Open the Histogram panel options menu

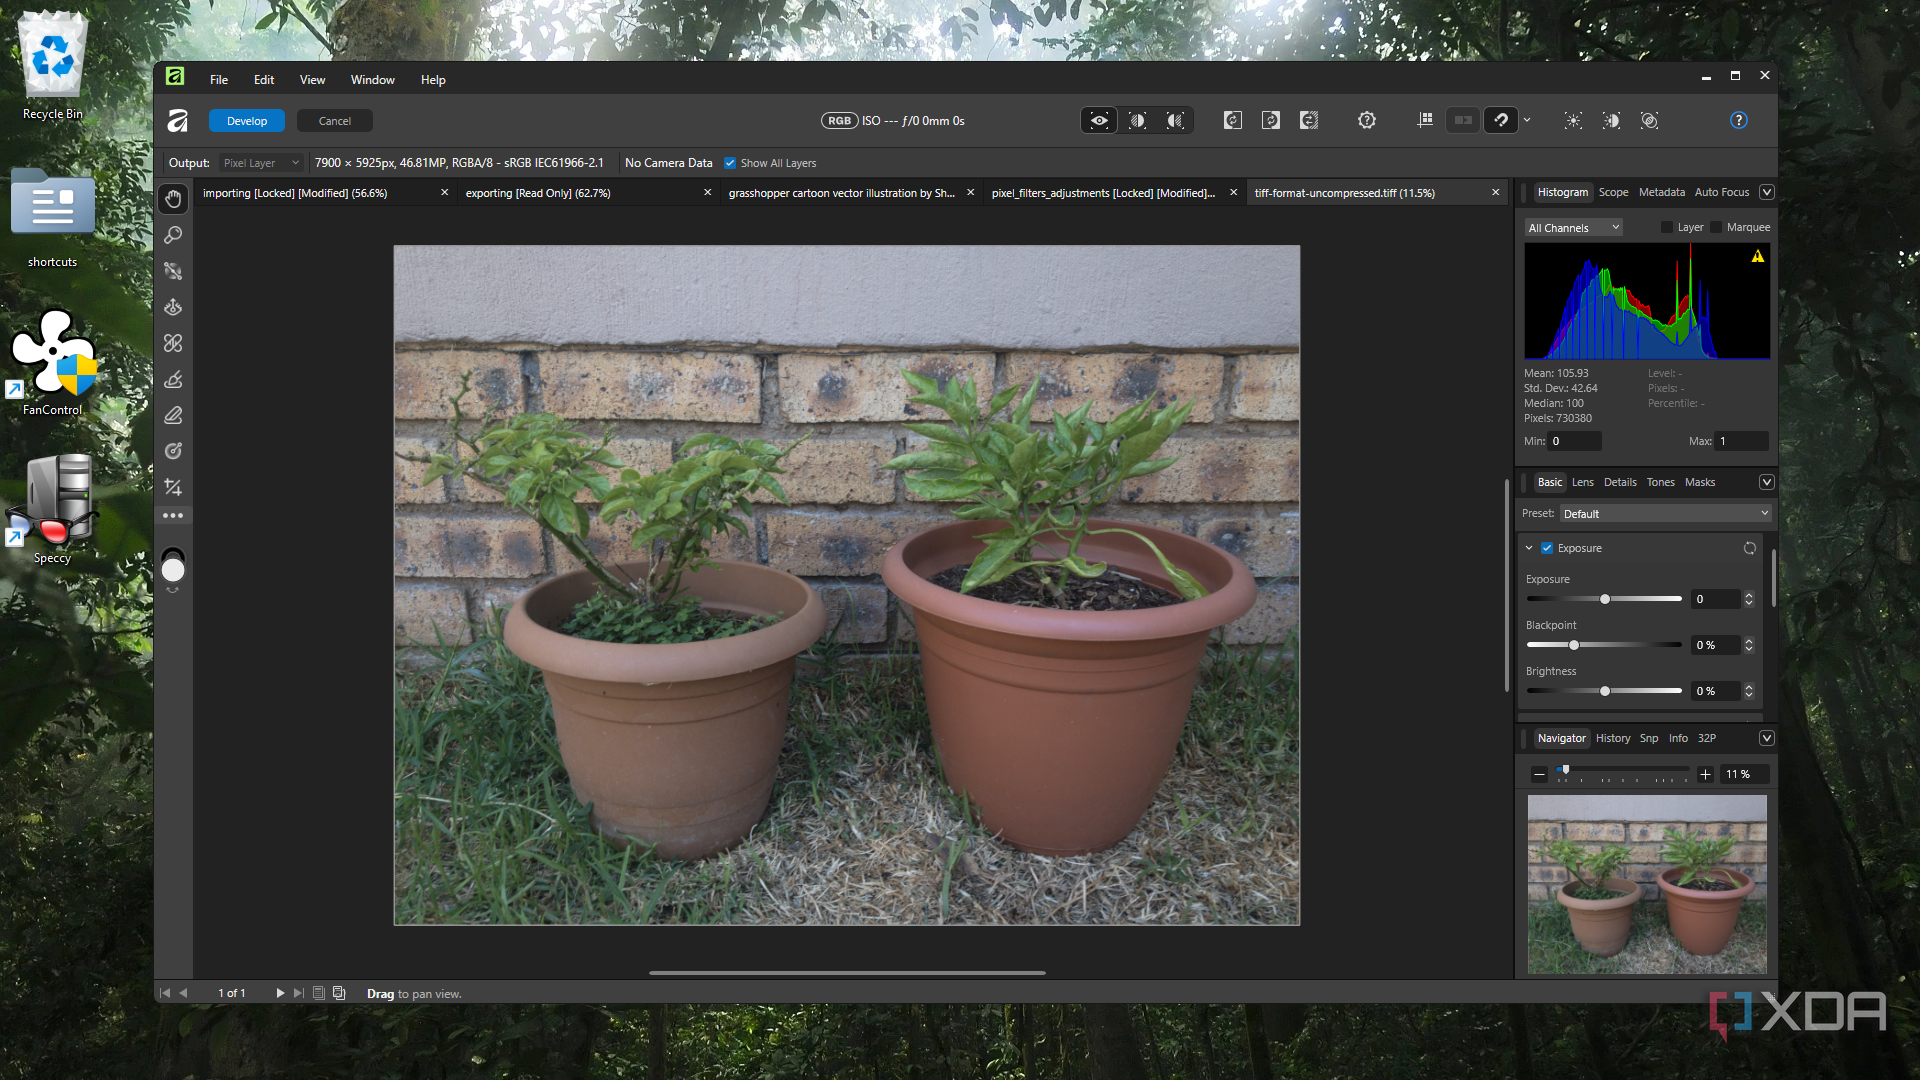[x=1767, y=192]
